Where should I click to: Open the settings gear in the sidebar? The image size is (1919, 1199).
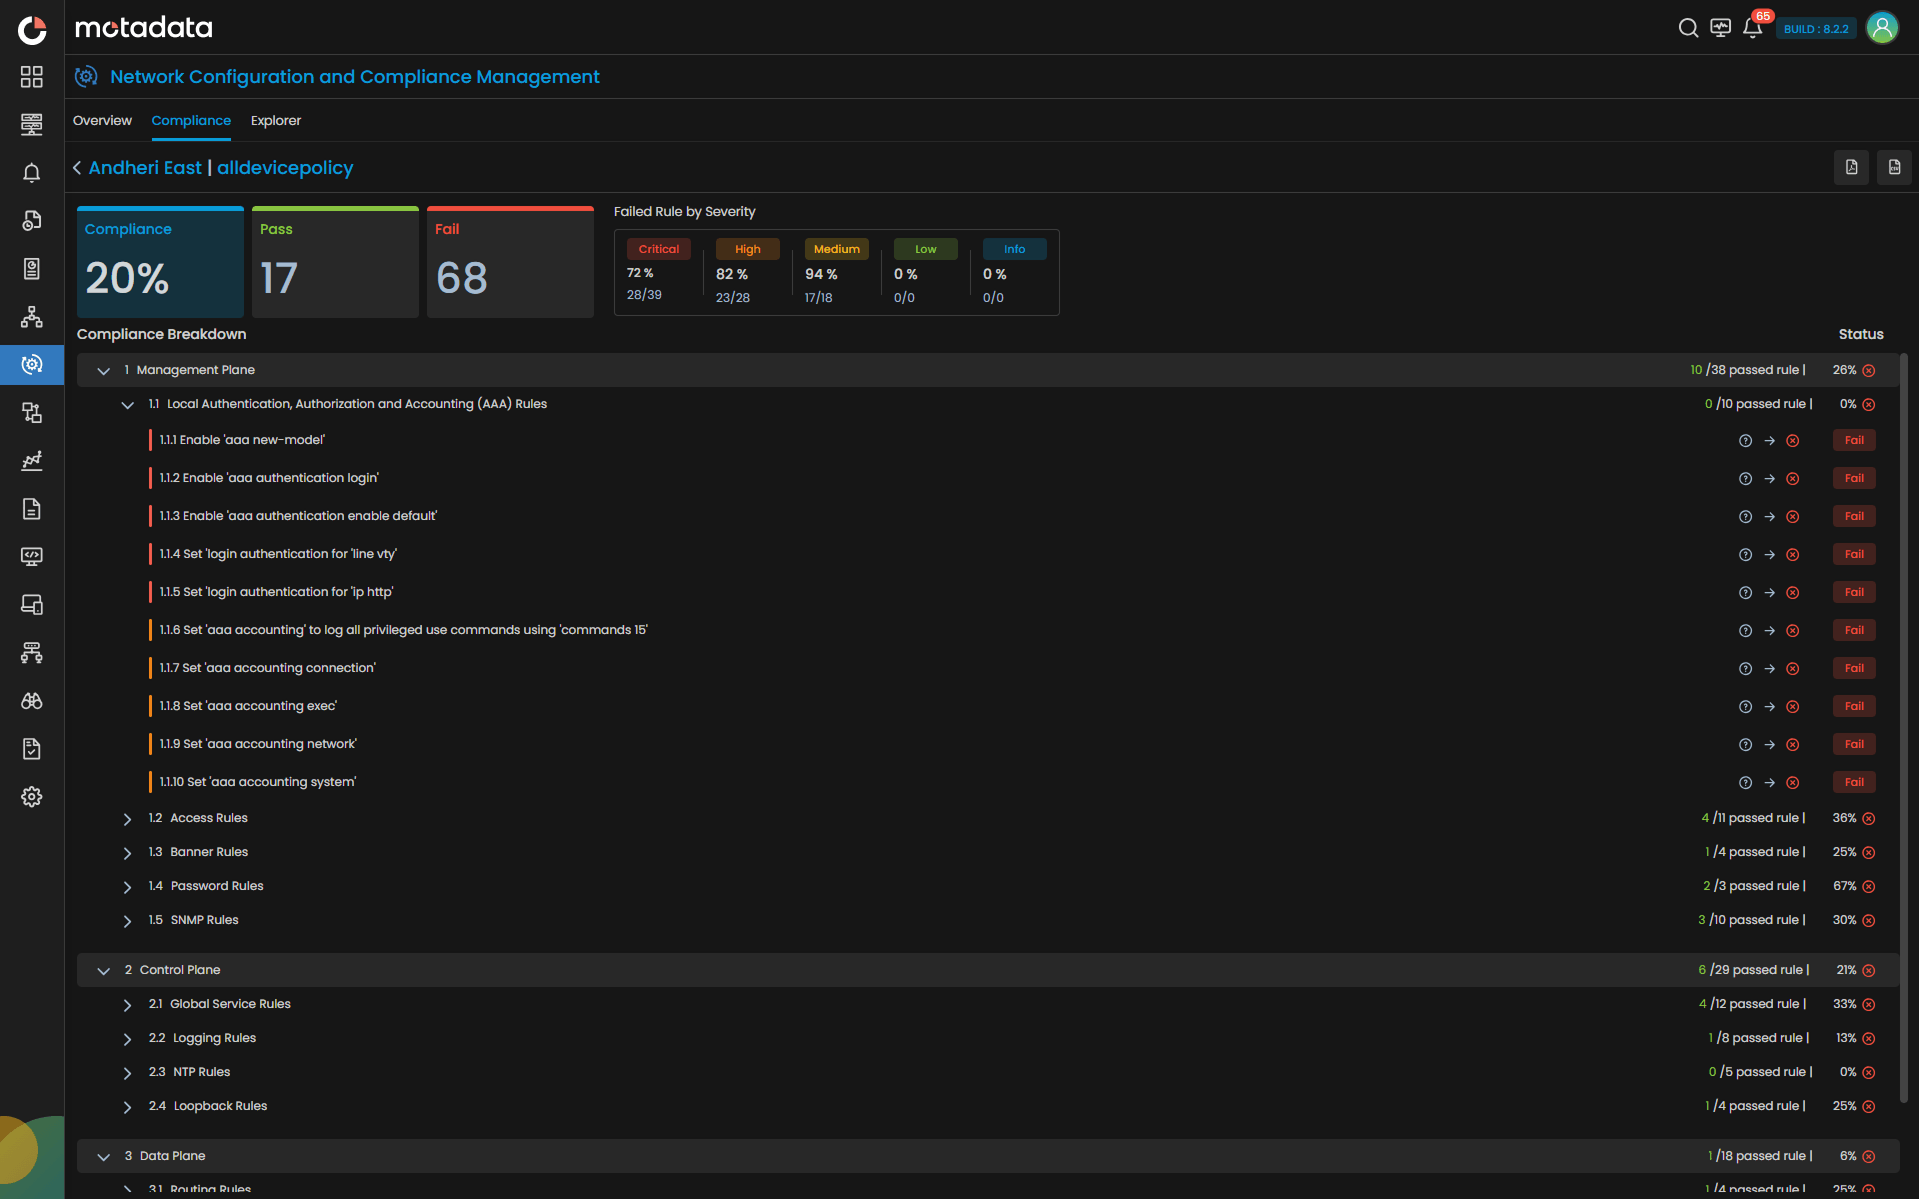click(x=32, y=797)
